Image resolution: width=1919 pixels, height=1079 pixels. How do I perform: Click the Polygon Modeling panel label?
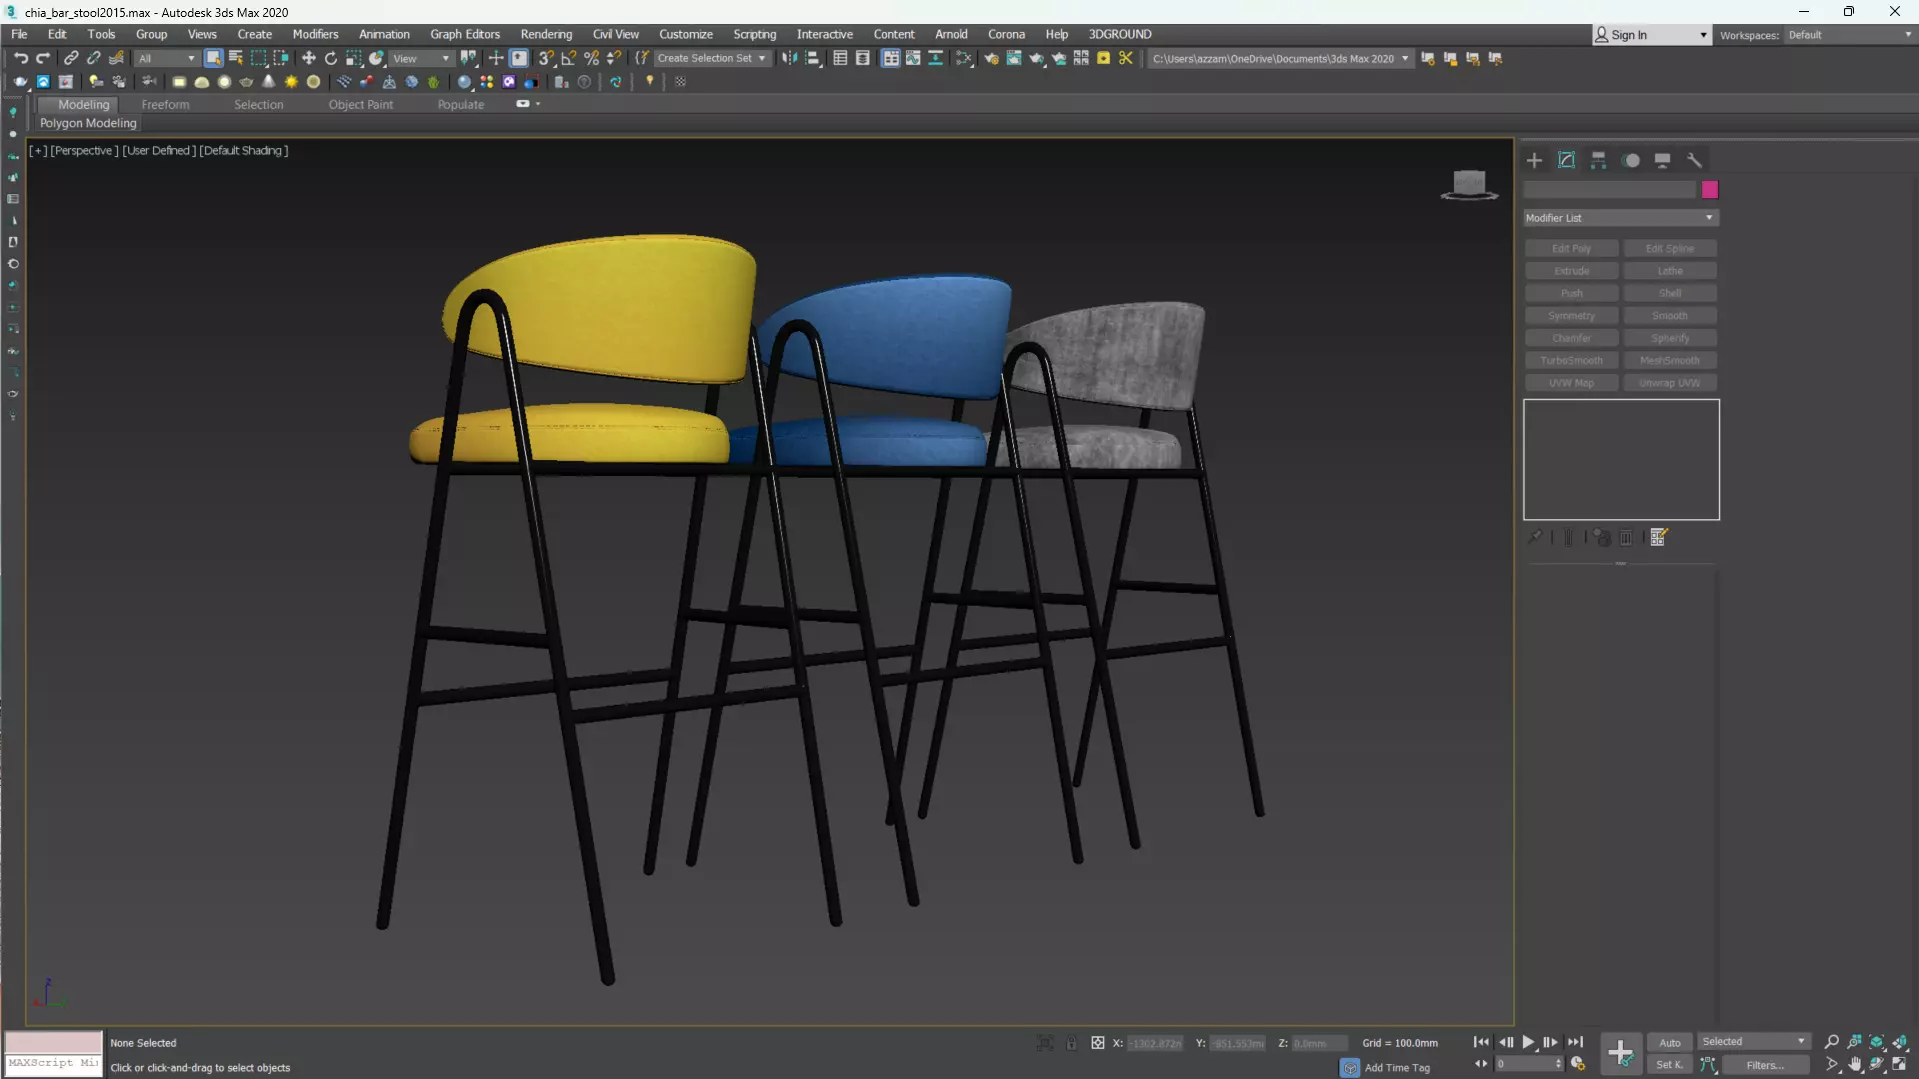pos(88,123)
